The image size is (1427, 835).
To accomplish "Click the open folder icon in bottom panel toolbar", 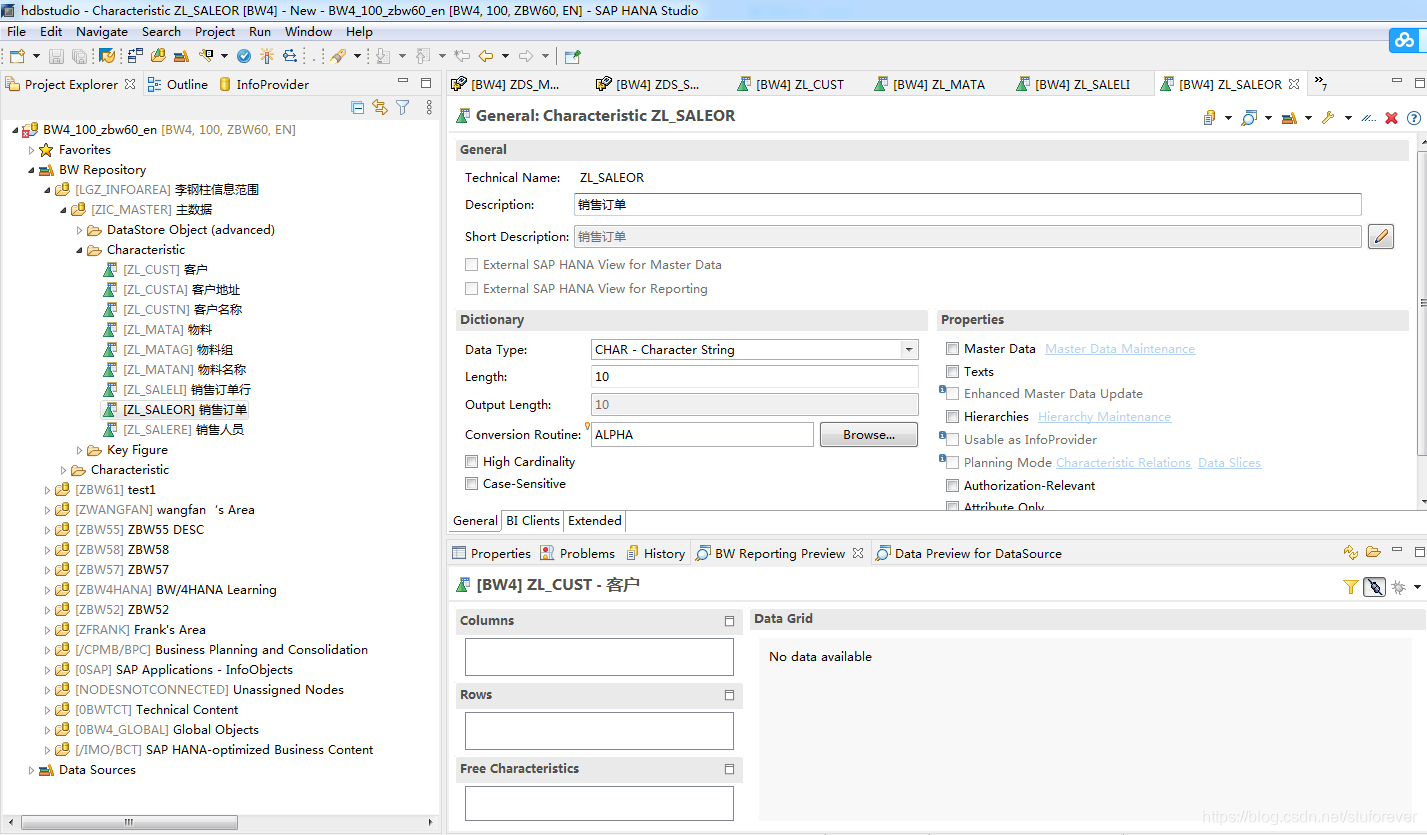I will (x=1373, y=552).
